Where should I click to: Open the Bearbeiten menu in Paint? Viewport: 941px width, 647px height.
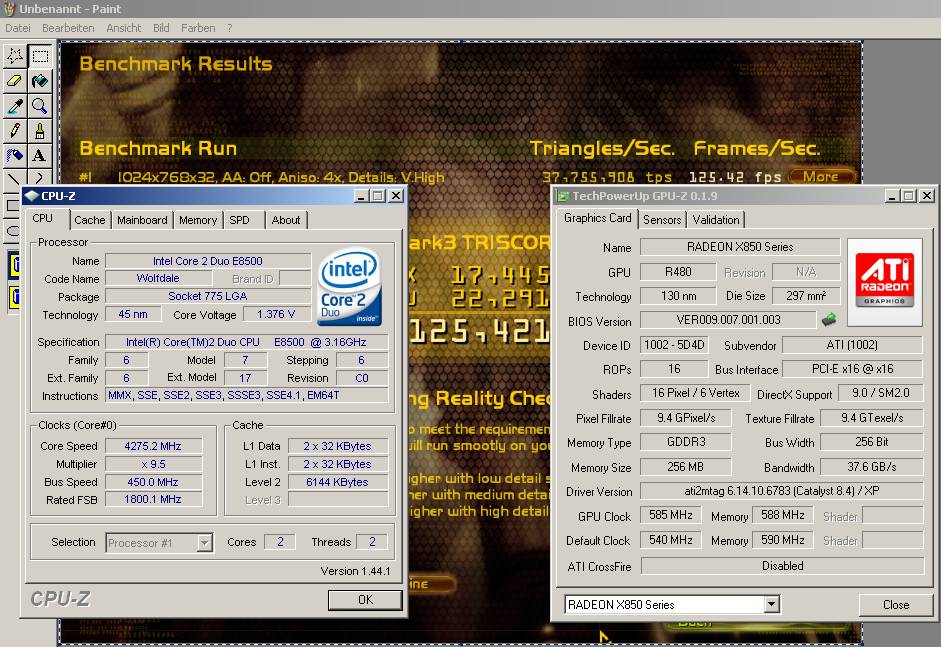point(68,28)
